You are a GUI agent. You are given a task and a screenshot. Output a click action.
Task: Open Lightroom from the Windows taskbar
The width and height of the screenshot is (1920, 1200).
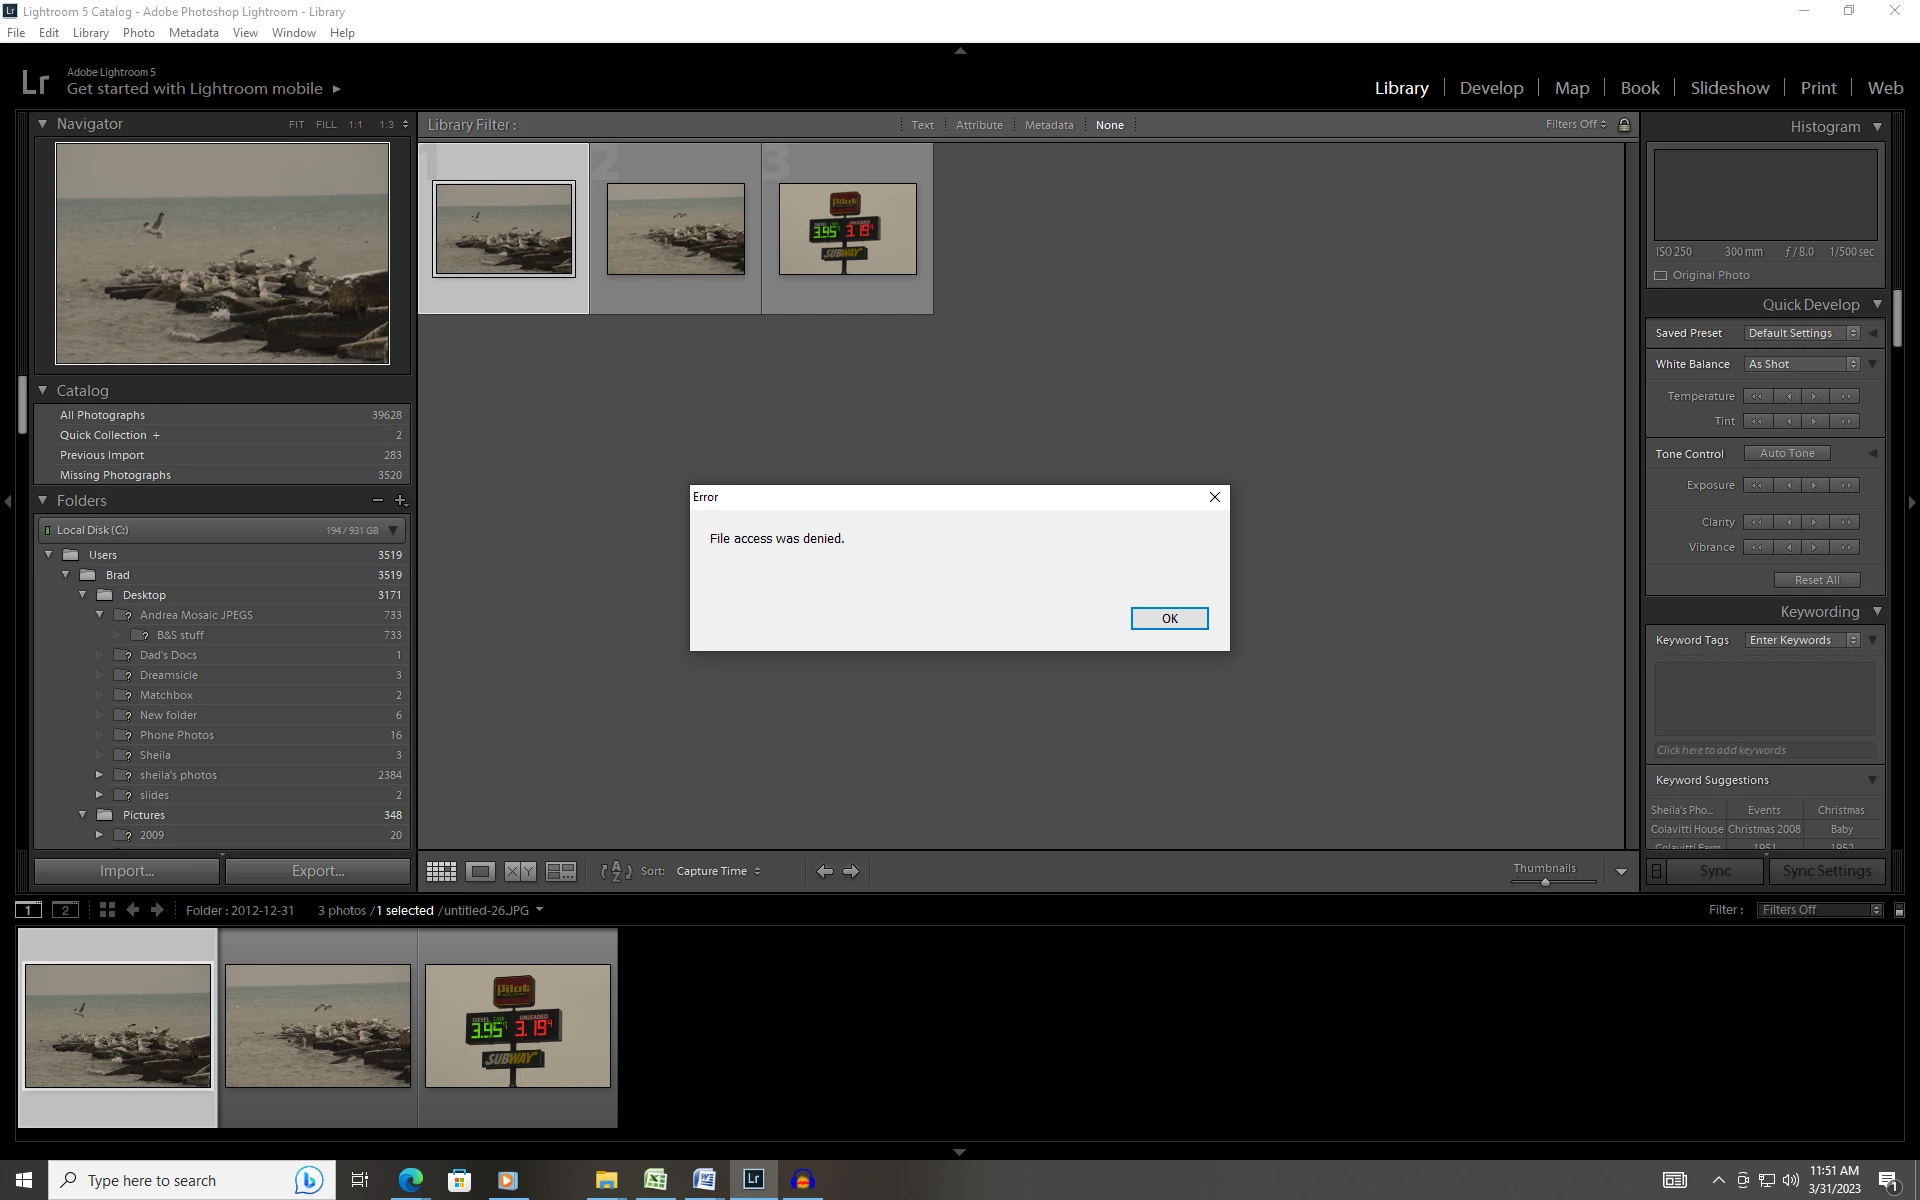(753, 1180)
